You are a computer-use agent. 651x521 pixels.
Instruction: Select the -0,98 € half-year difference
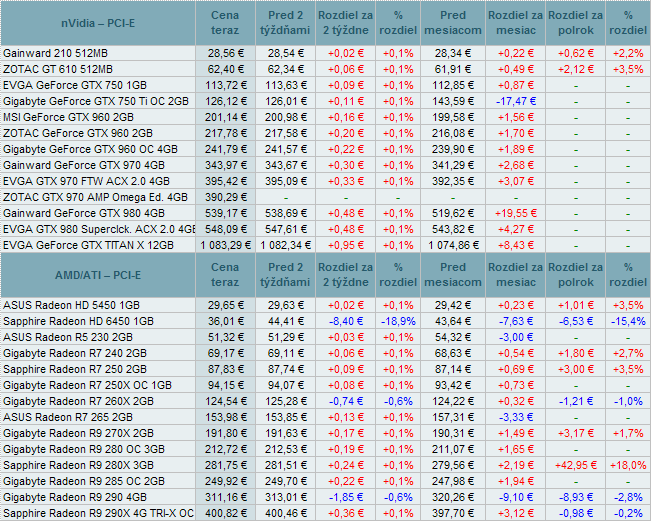tap(576, 513)
